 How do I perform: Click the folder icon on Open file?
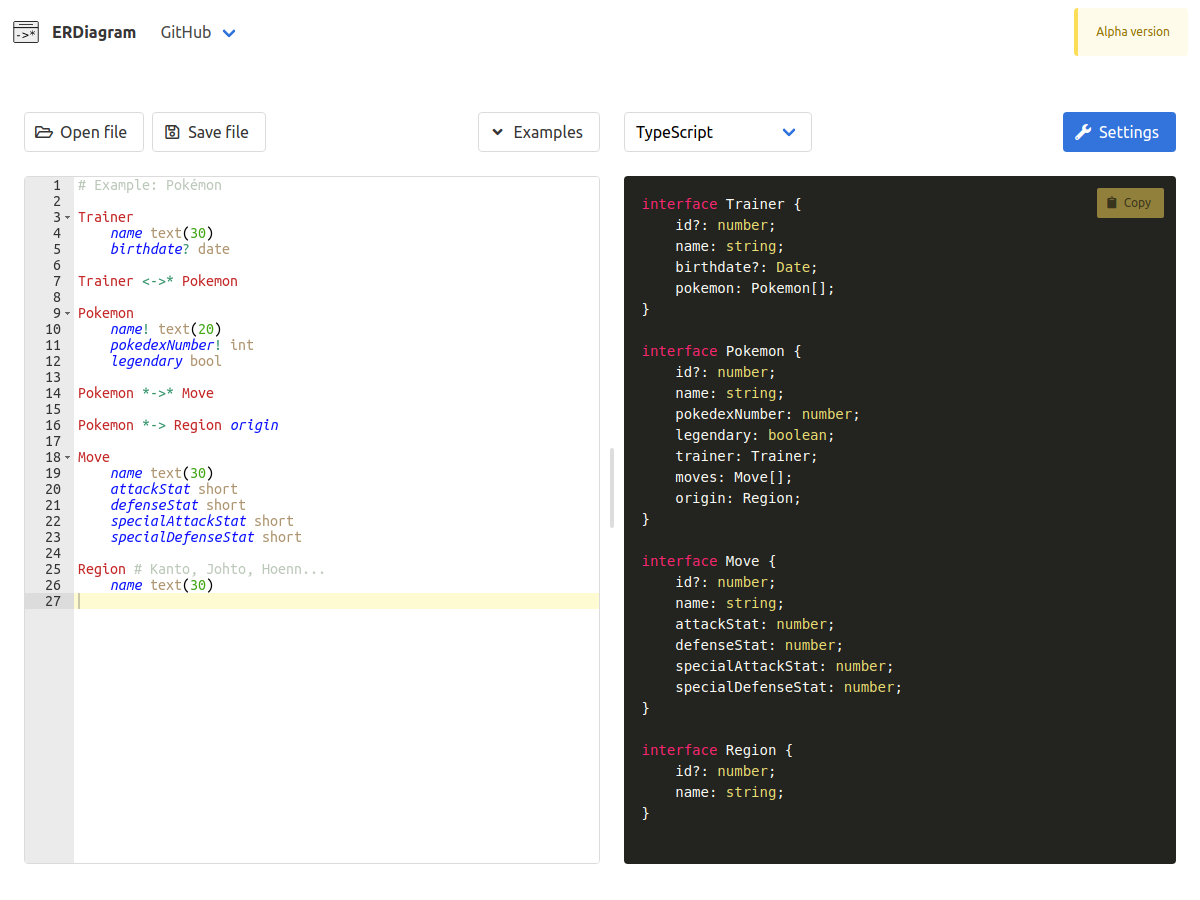44,132
